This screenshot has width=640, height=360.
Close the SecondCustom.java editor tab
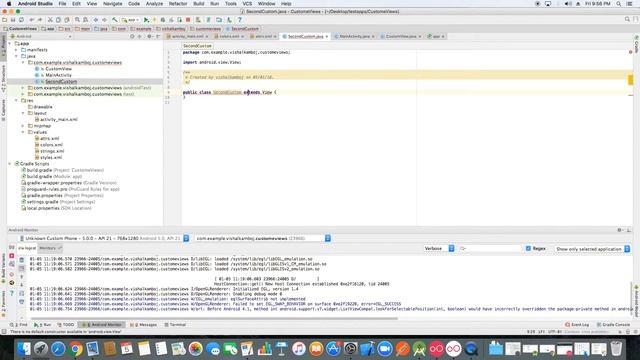[327, 37]
